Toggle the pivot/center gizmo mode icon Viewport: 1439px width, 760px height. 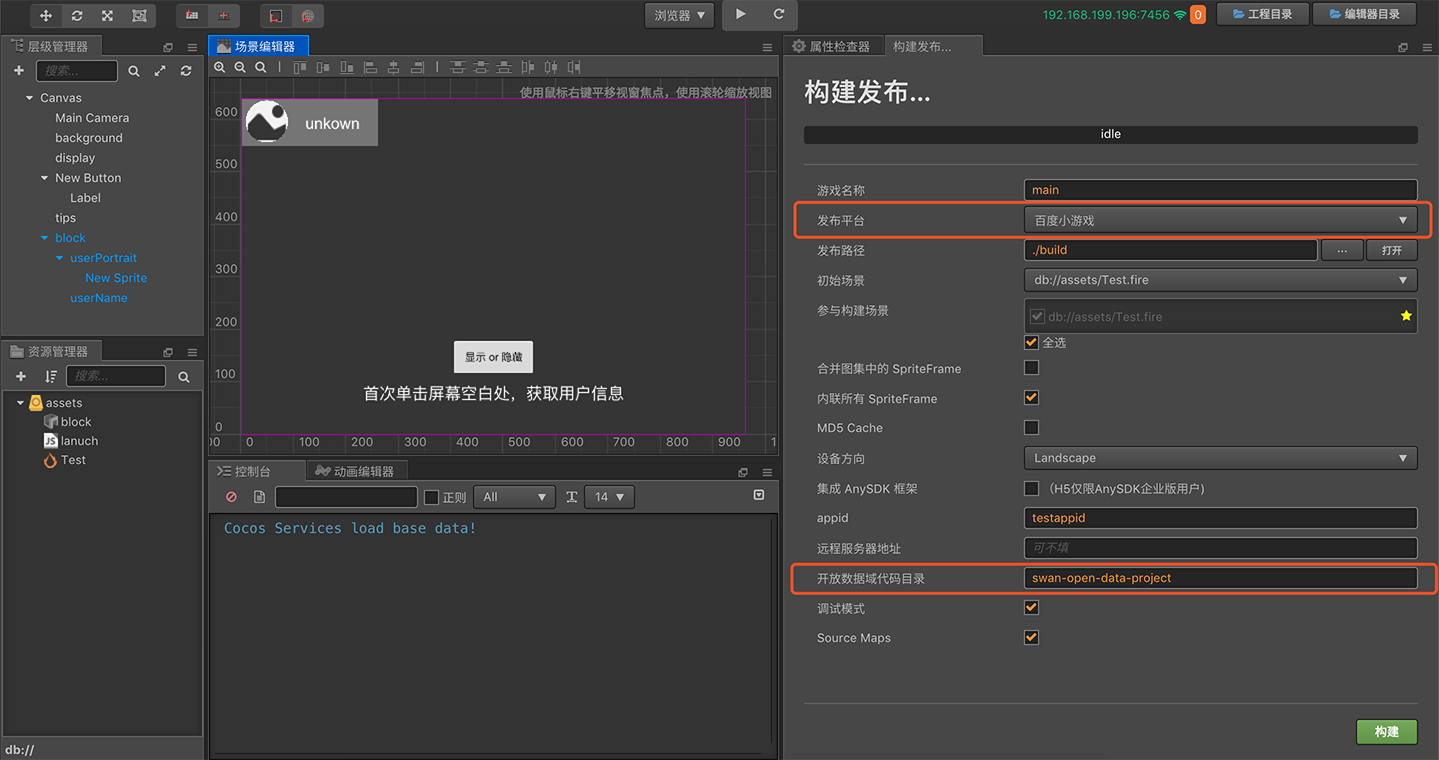192,16
